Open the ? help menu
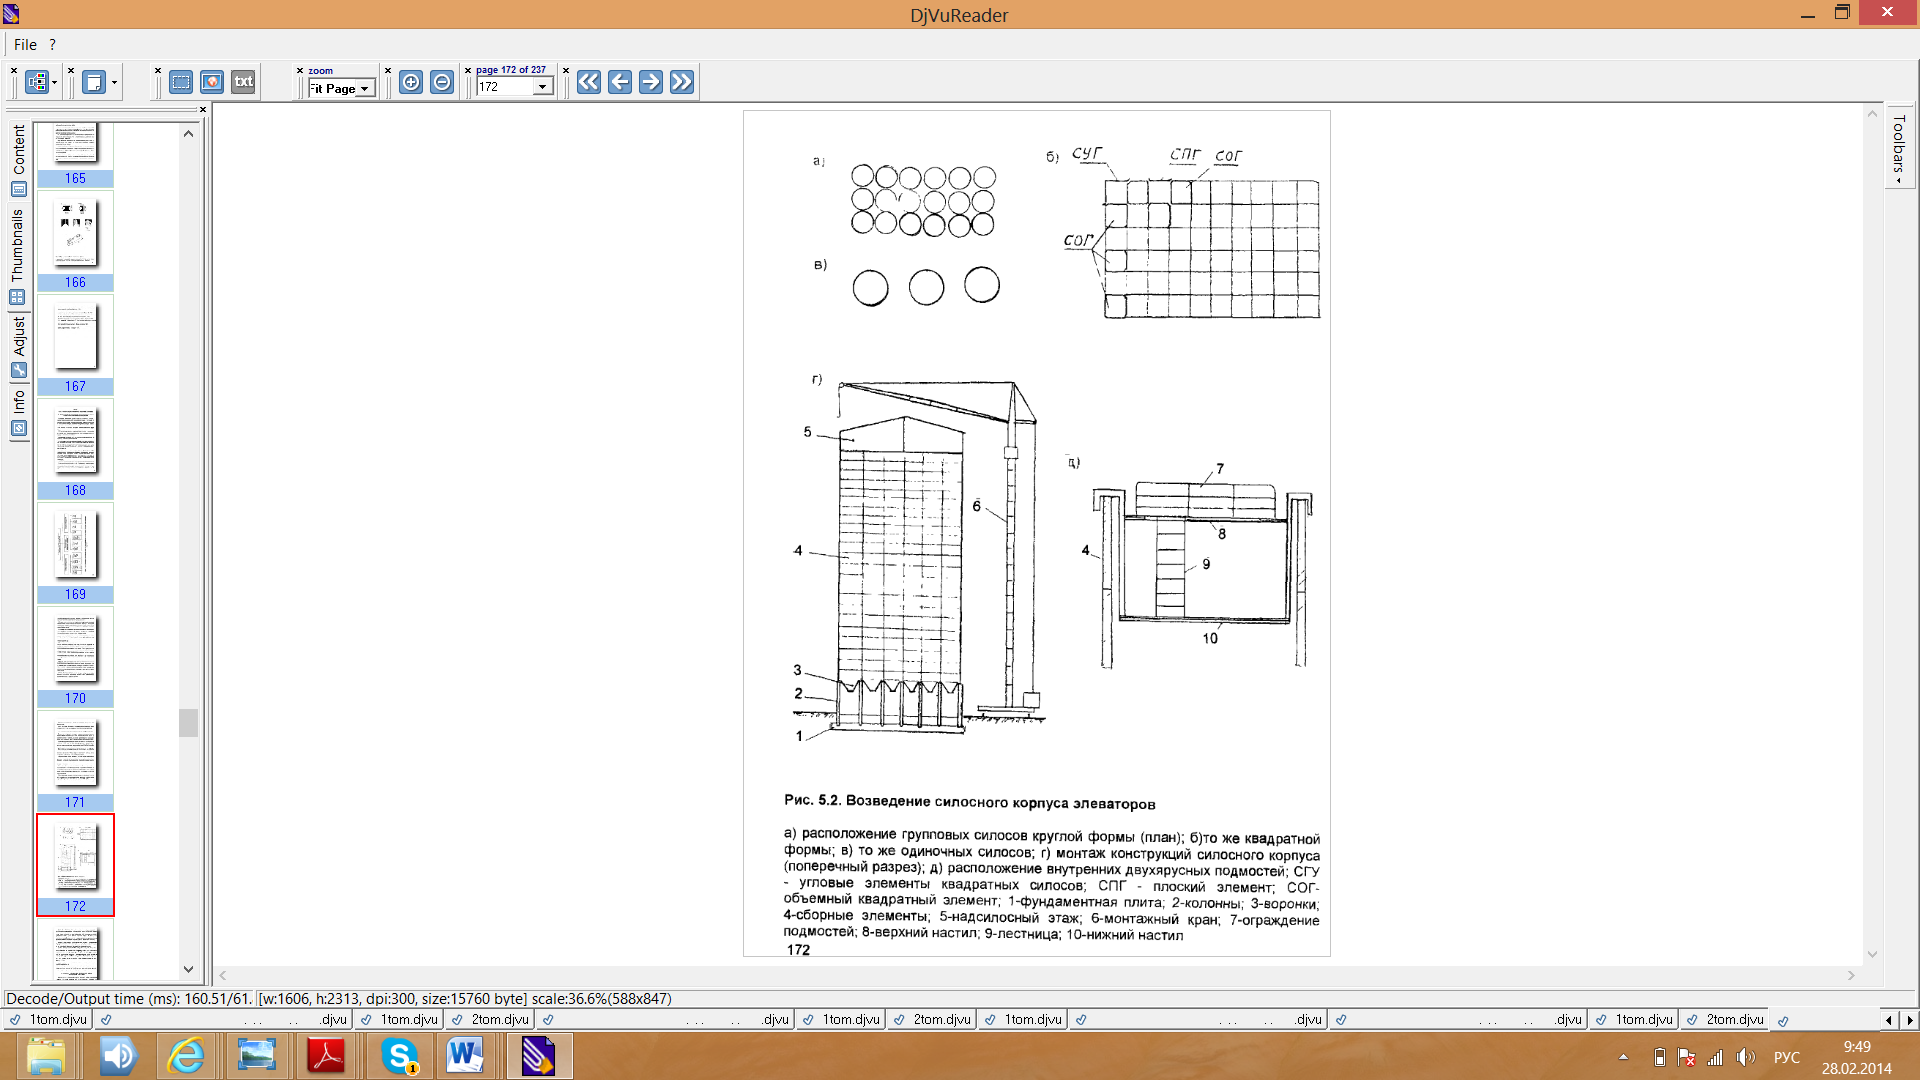 pyautogui.click(x=53, y=44)
